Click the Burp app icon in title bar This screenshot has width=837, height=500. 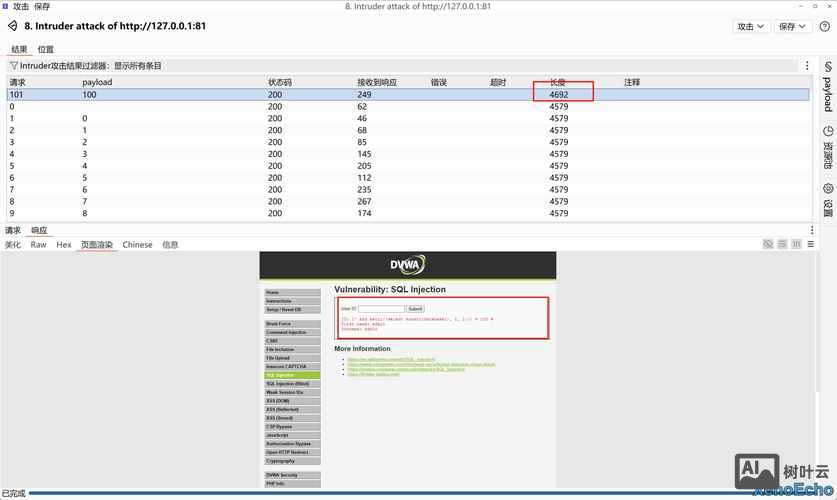coord(5,6)
